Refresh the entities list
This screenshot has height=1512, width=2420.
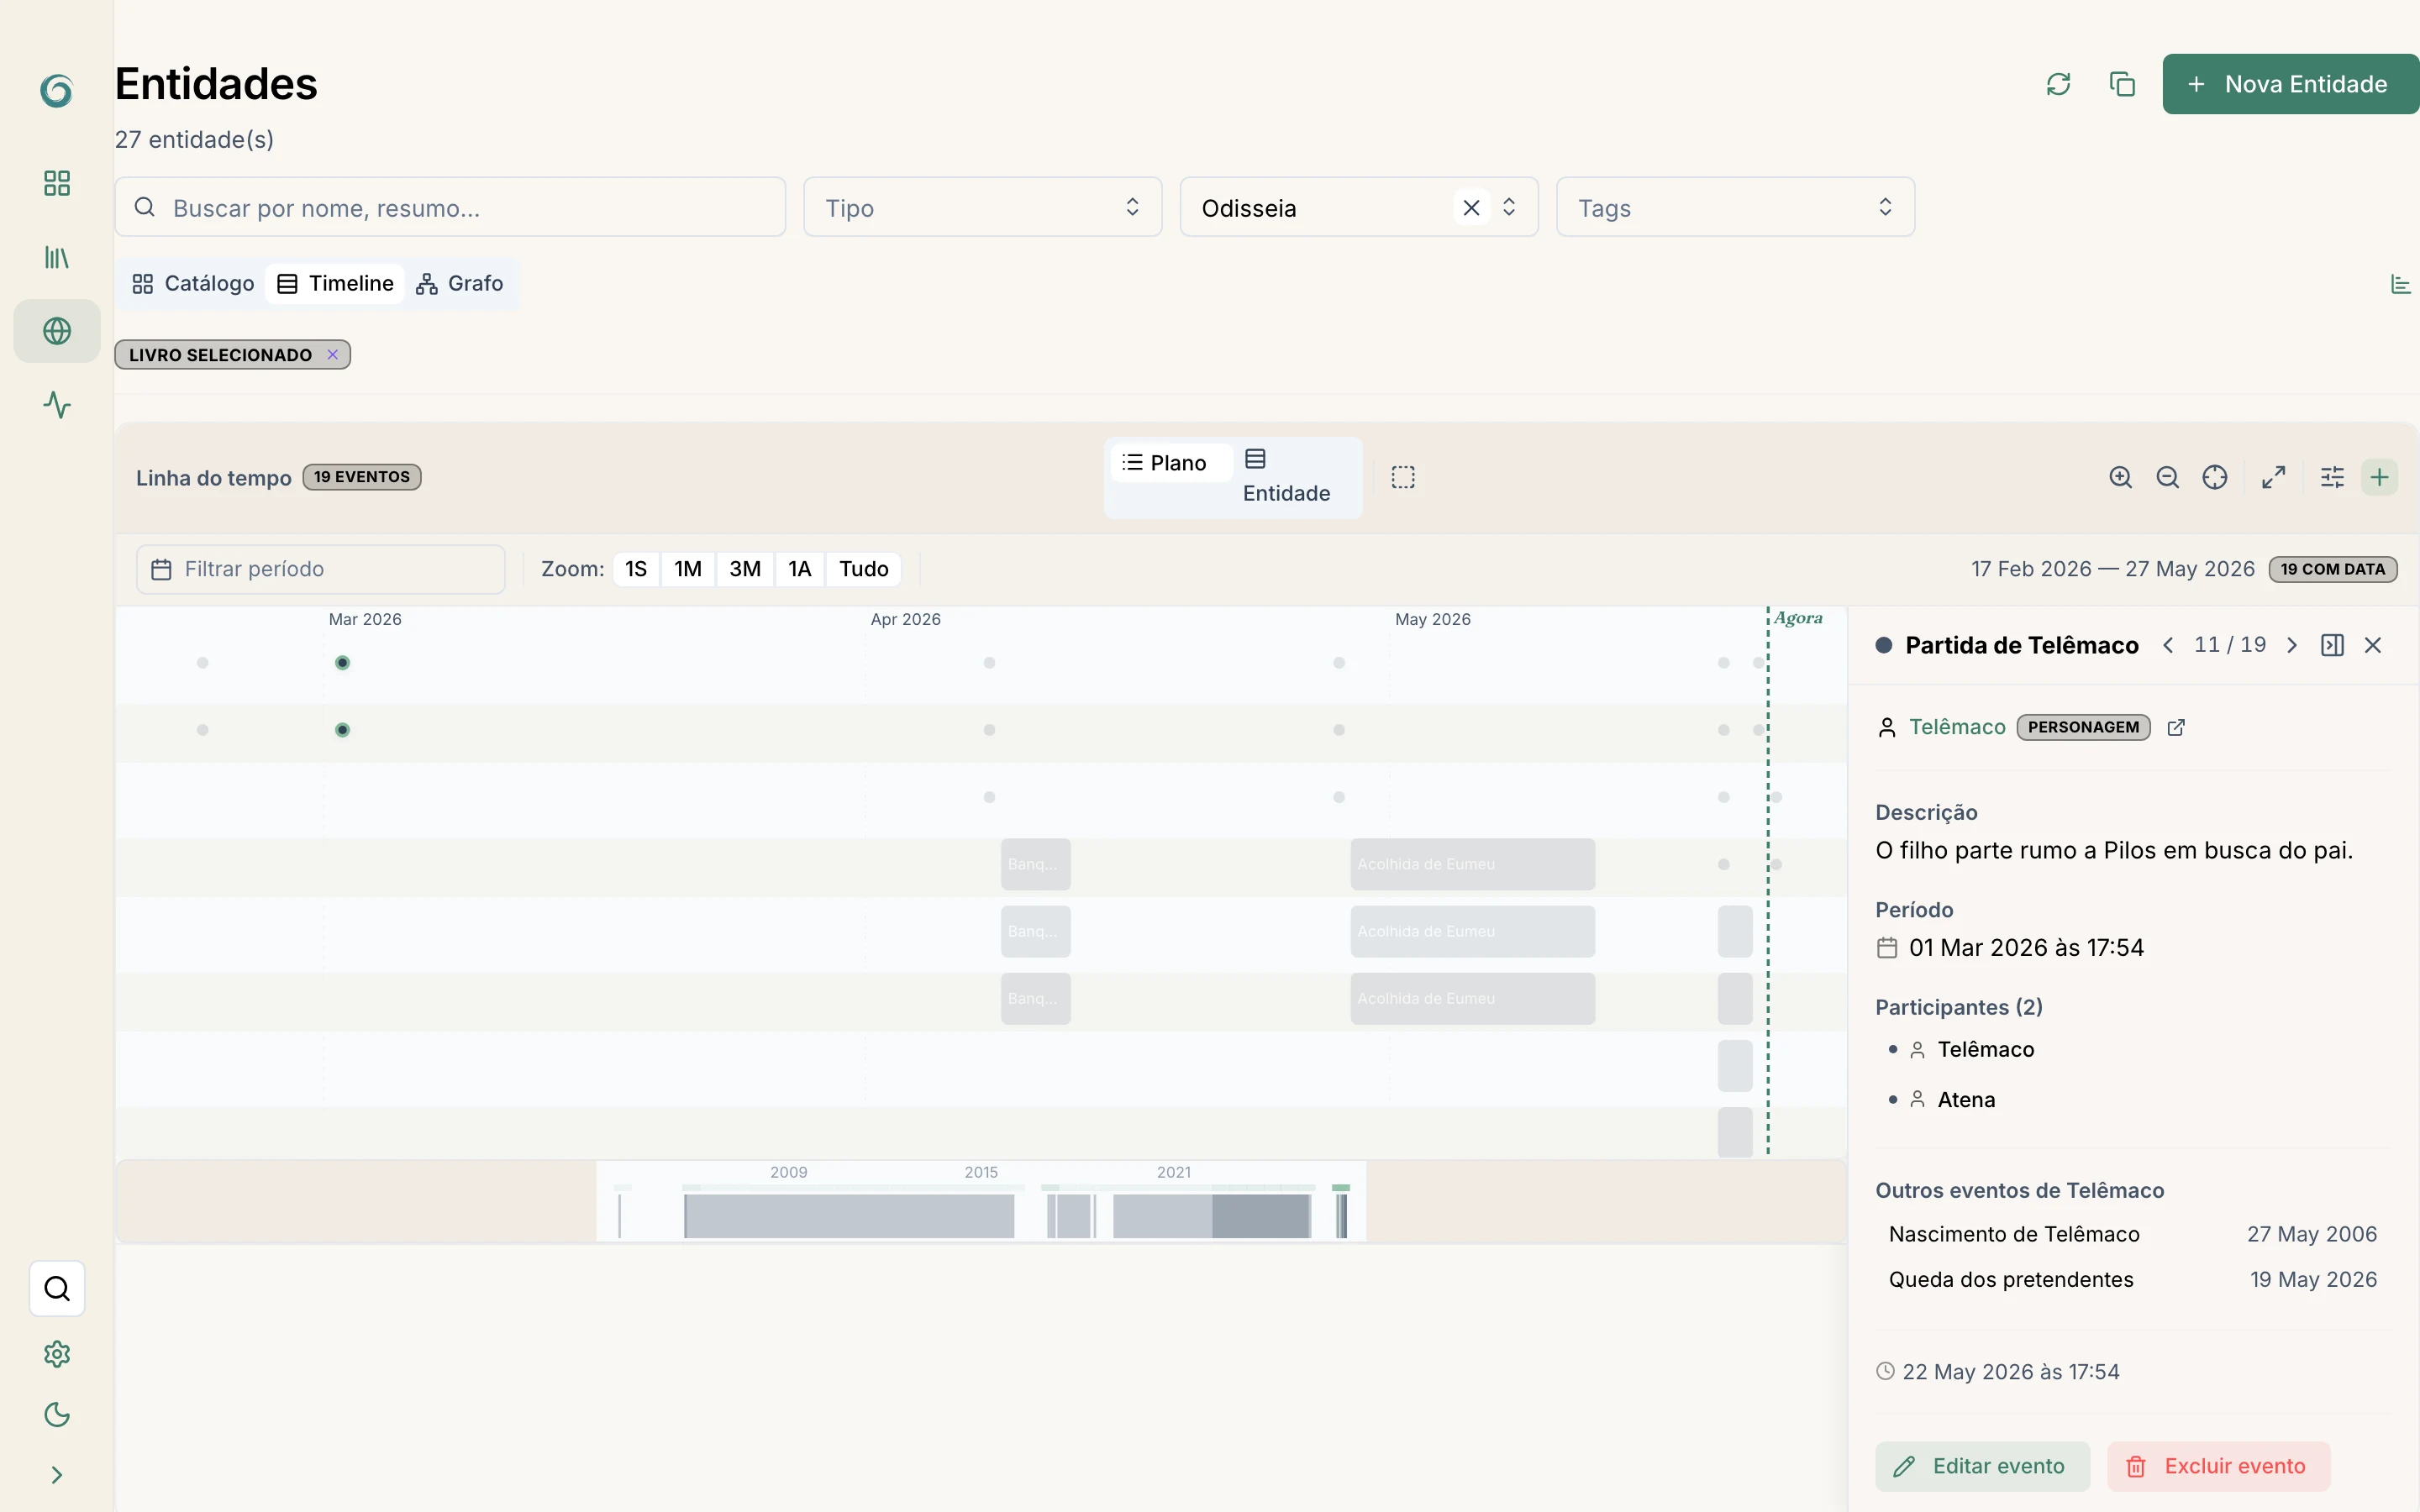(2058, 84)
